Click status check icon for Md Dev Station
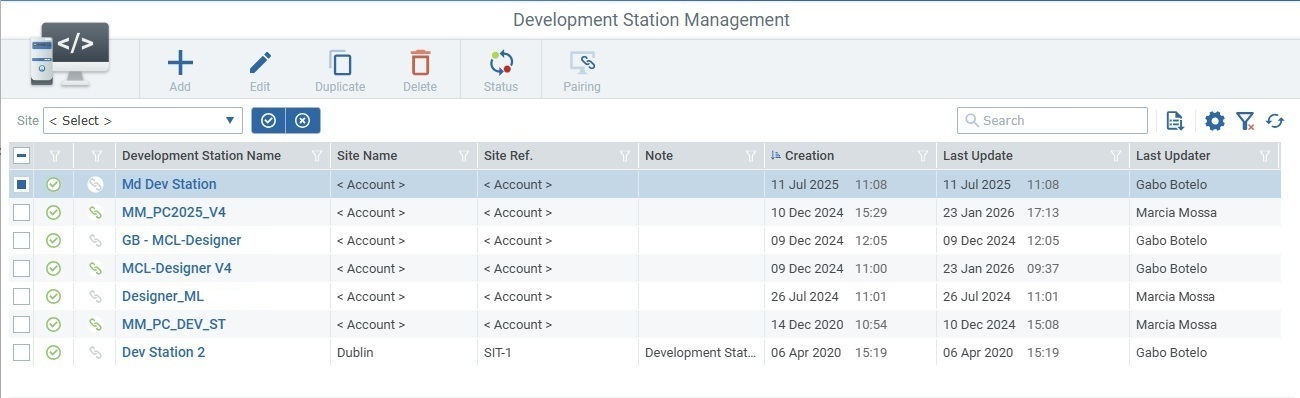The height and width of the screenshot is (398, 1300). tap(54, 184)
